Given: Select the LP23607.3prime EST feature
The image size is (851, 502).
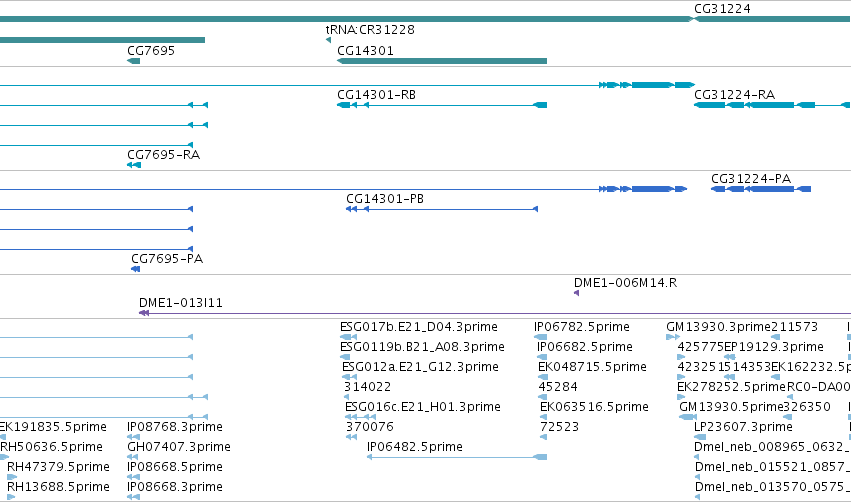Looking at the screenshot, I should 700,437.
